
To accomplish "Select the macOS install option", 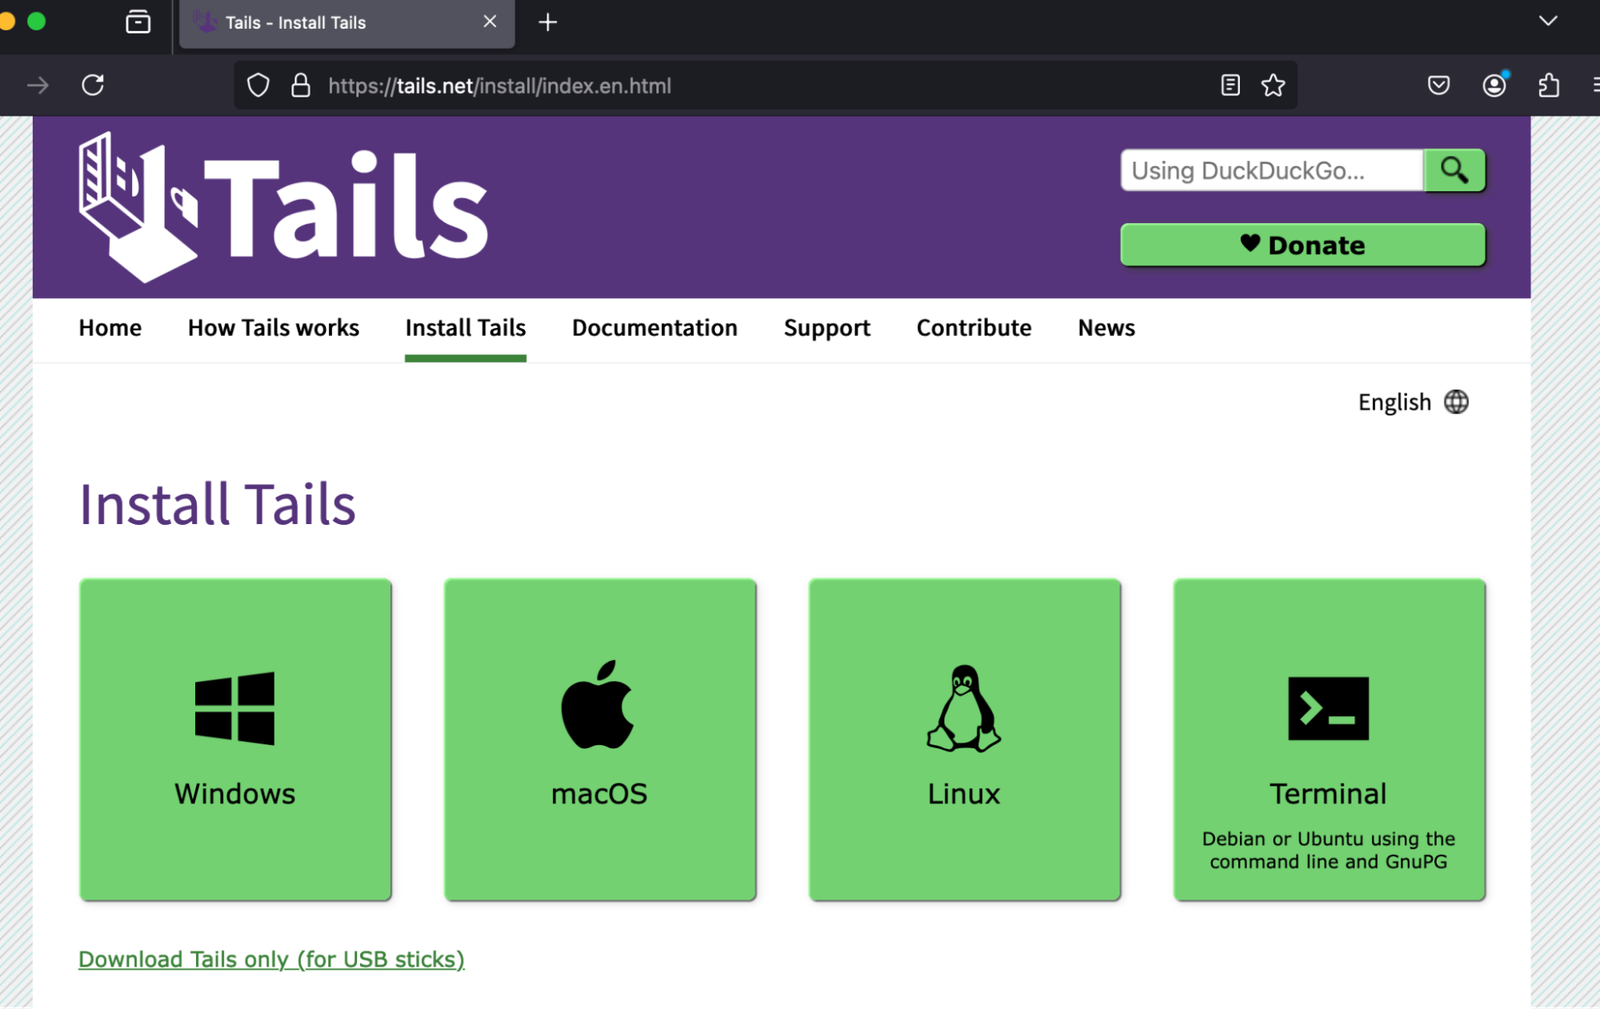I will [598, 739].
